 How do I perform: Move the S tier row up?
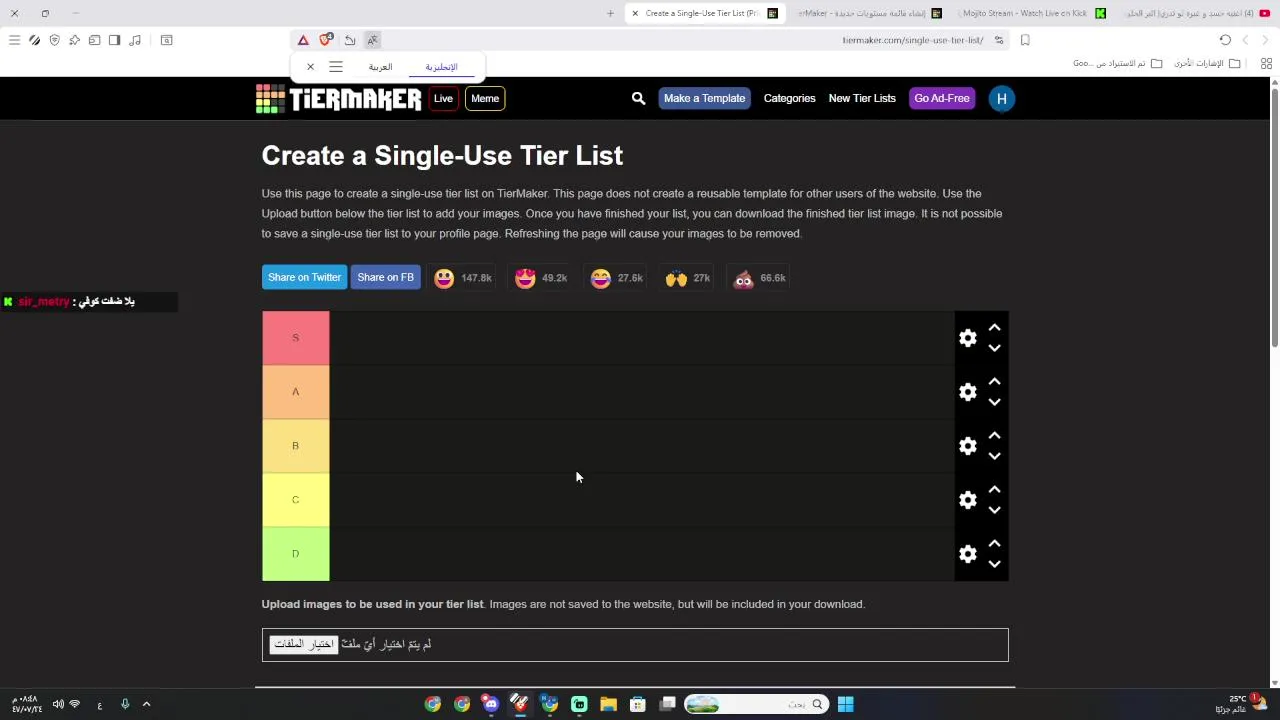point(994,328)
